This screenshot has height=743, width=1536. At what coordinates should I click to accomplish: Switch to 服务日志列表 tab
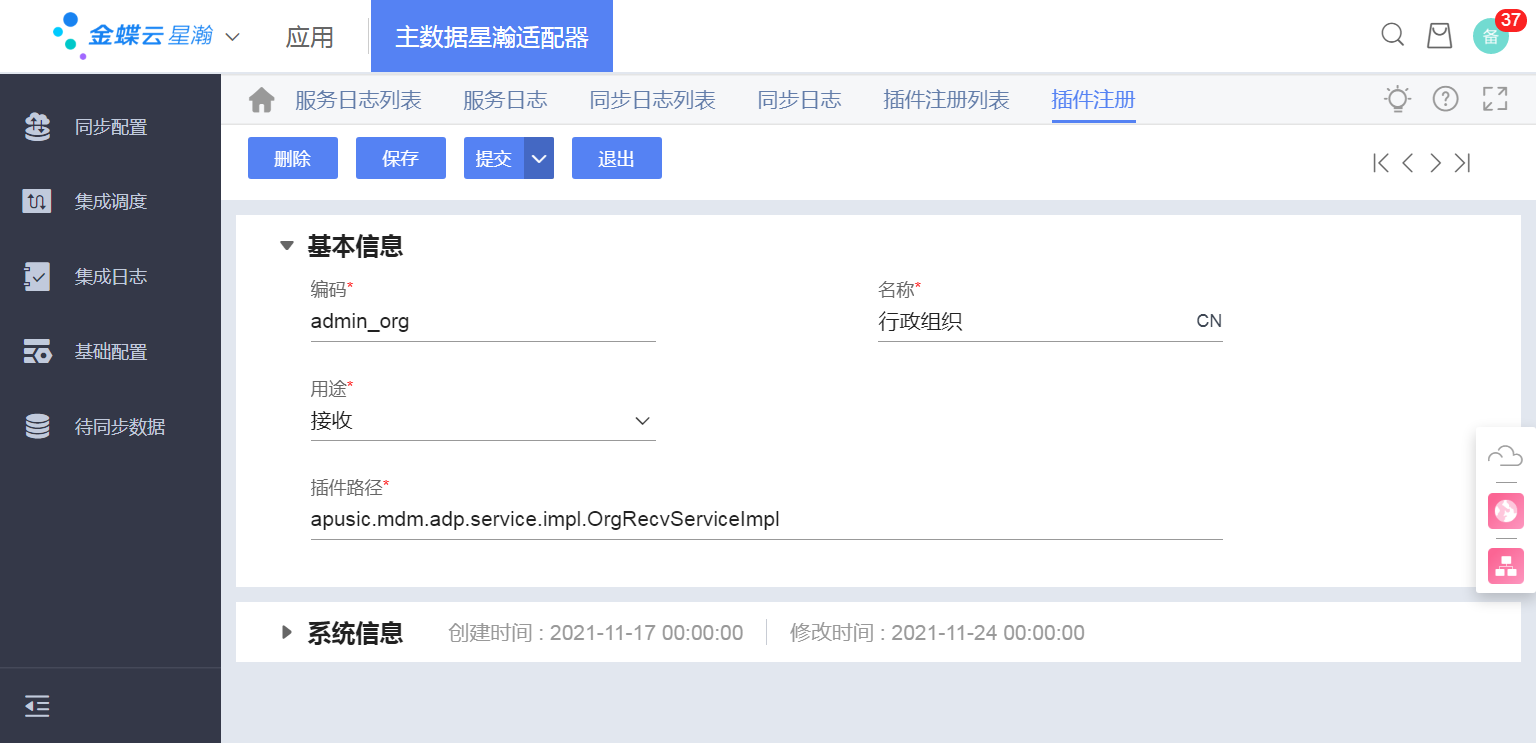[x=358, y=100]
